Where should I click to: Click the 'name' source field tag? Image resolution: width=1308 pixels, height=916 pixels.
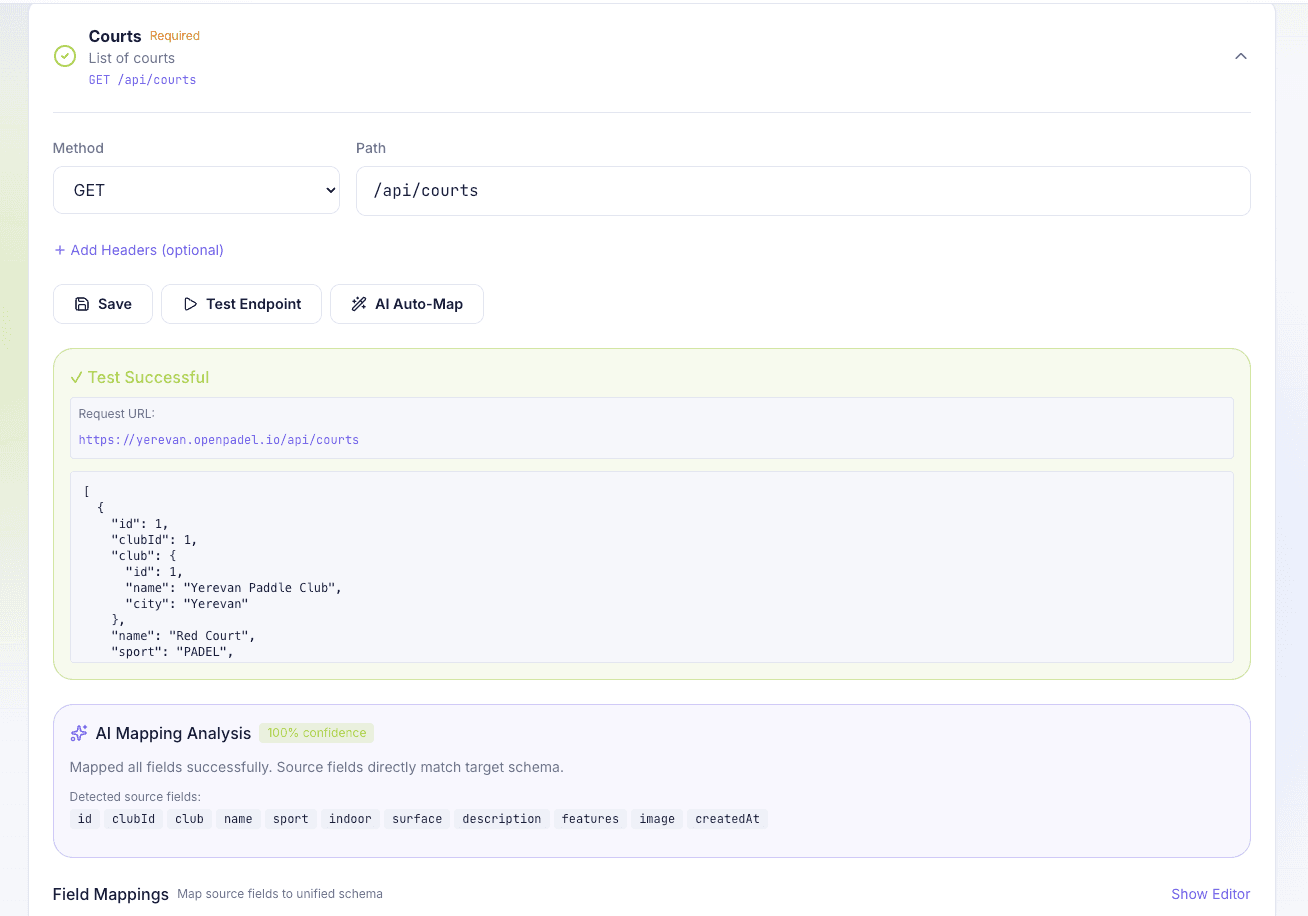click(238, 819)
